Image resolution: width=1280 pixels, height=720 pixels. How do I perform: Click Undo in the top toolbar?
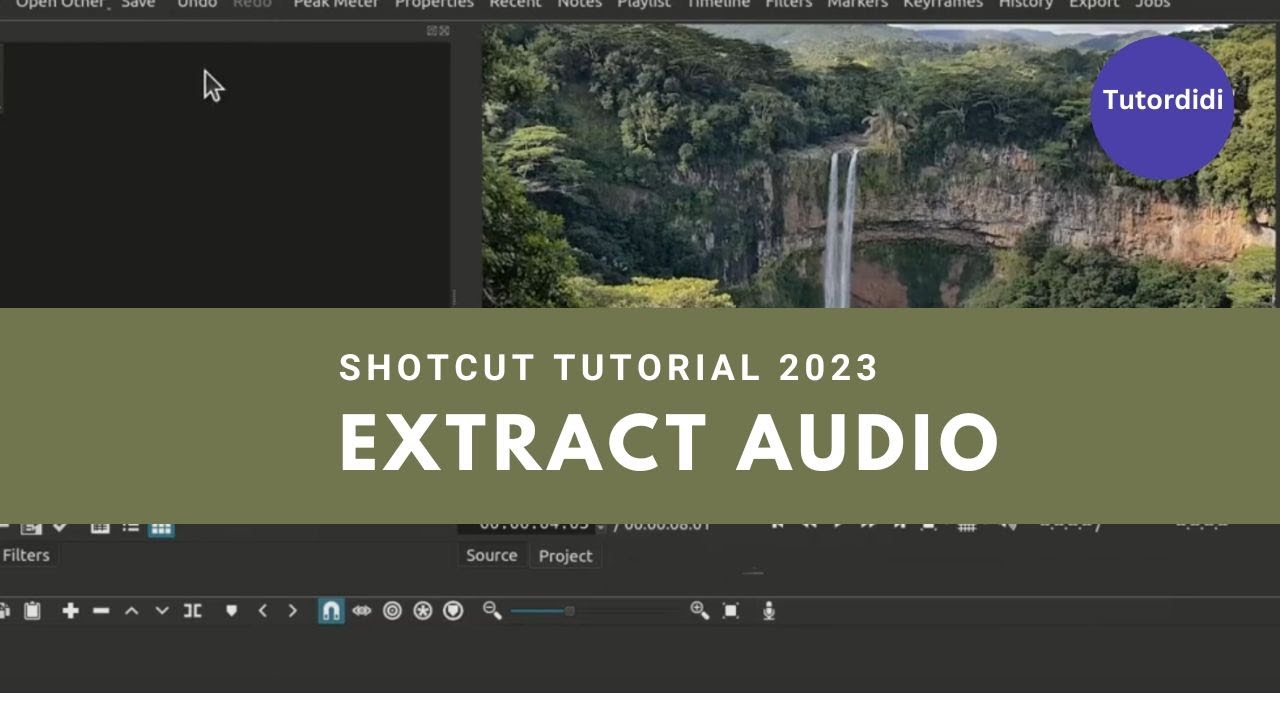pyautogui.click(x=197, y=4)
